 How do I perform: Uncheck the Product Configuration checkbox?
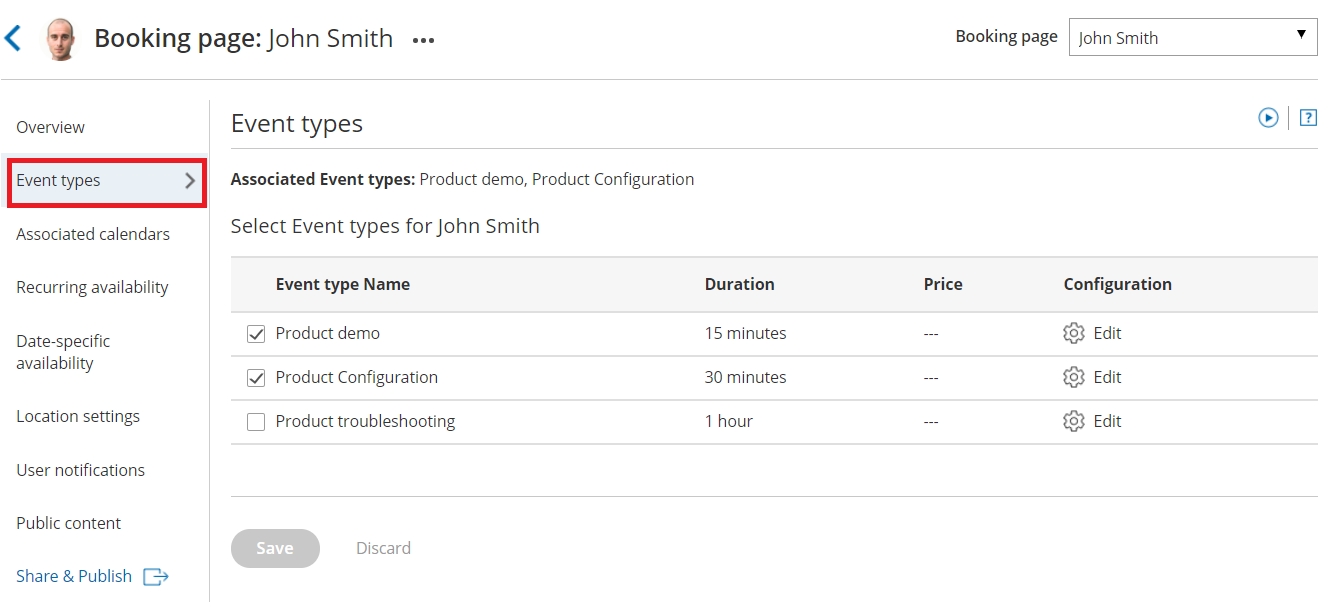pos(256,378)
